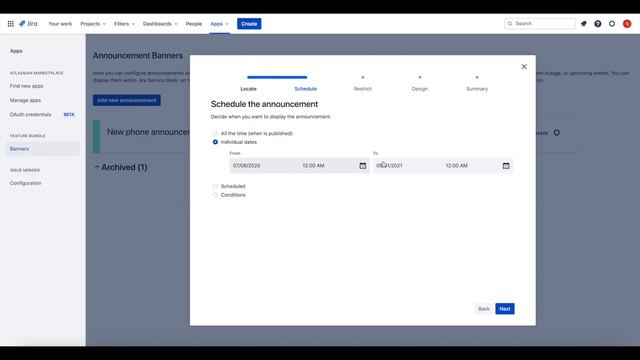Click the Announcement Banners heading
Screen dimensions: 640x360
138,56
